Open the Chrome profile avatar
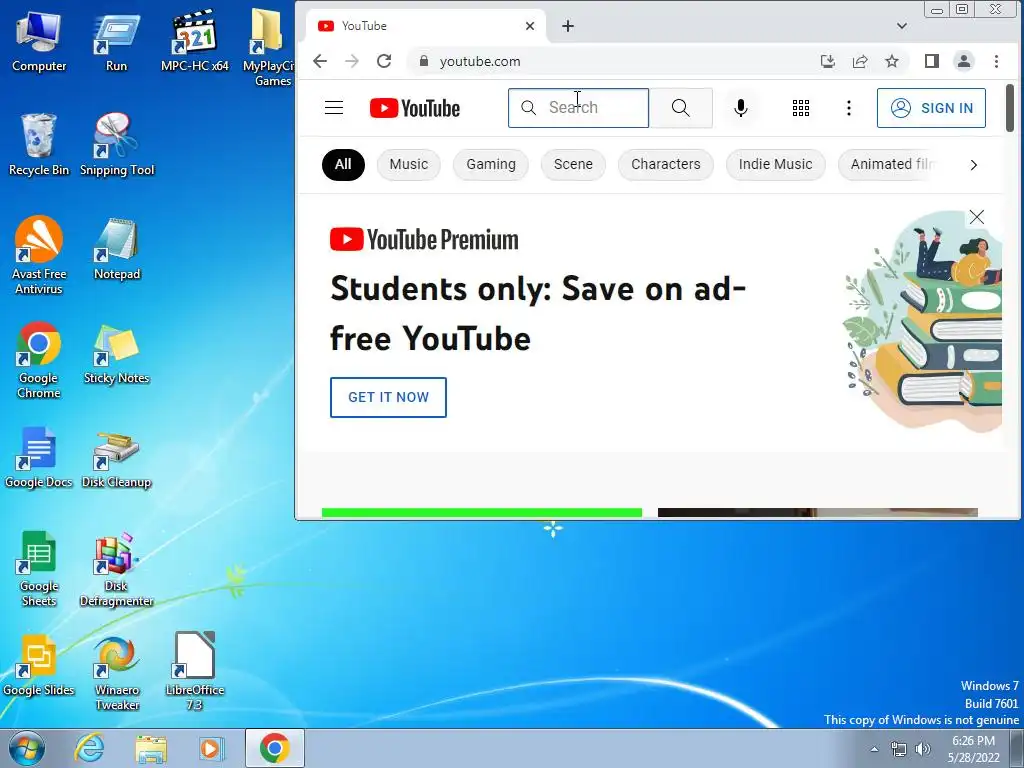1024x768 pixels. coord(963,61)
